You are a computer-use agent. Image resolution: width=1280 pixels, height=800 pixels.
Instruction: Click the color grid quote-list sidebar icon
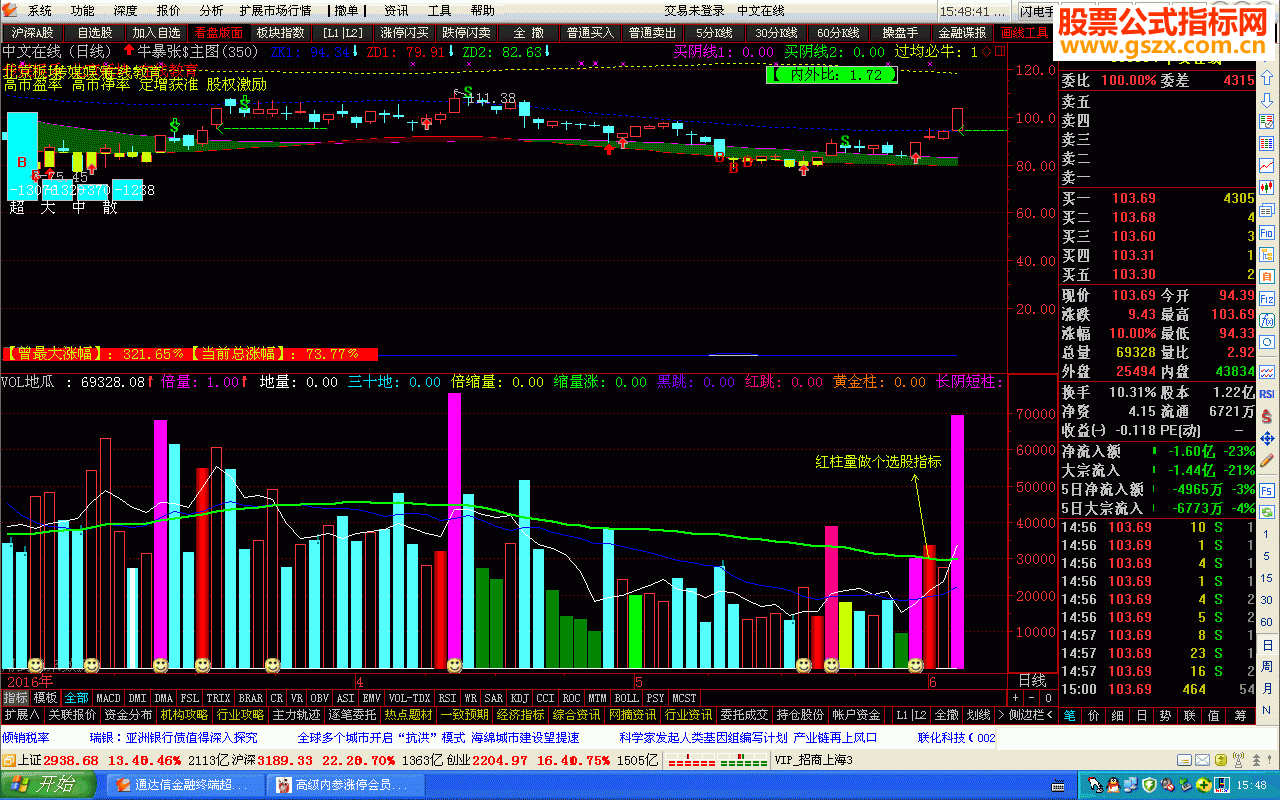pyautogui.click(x=1267, y=143)
